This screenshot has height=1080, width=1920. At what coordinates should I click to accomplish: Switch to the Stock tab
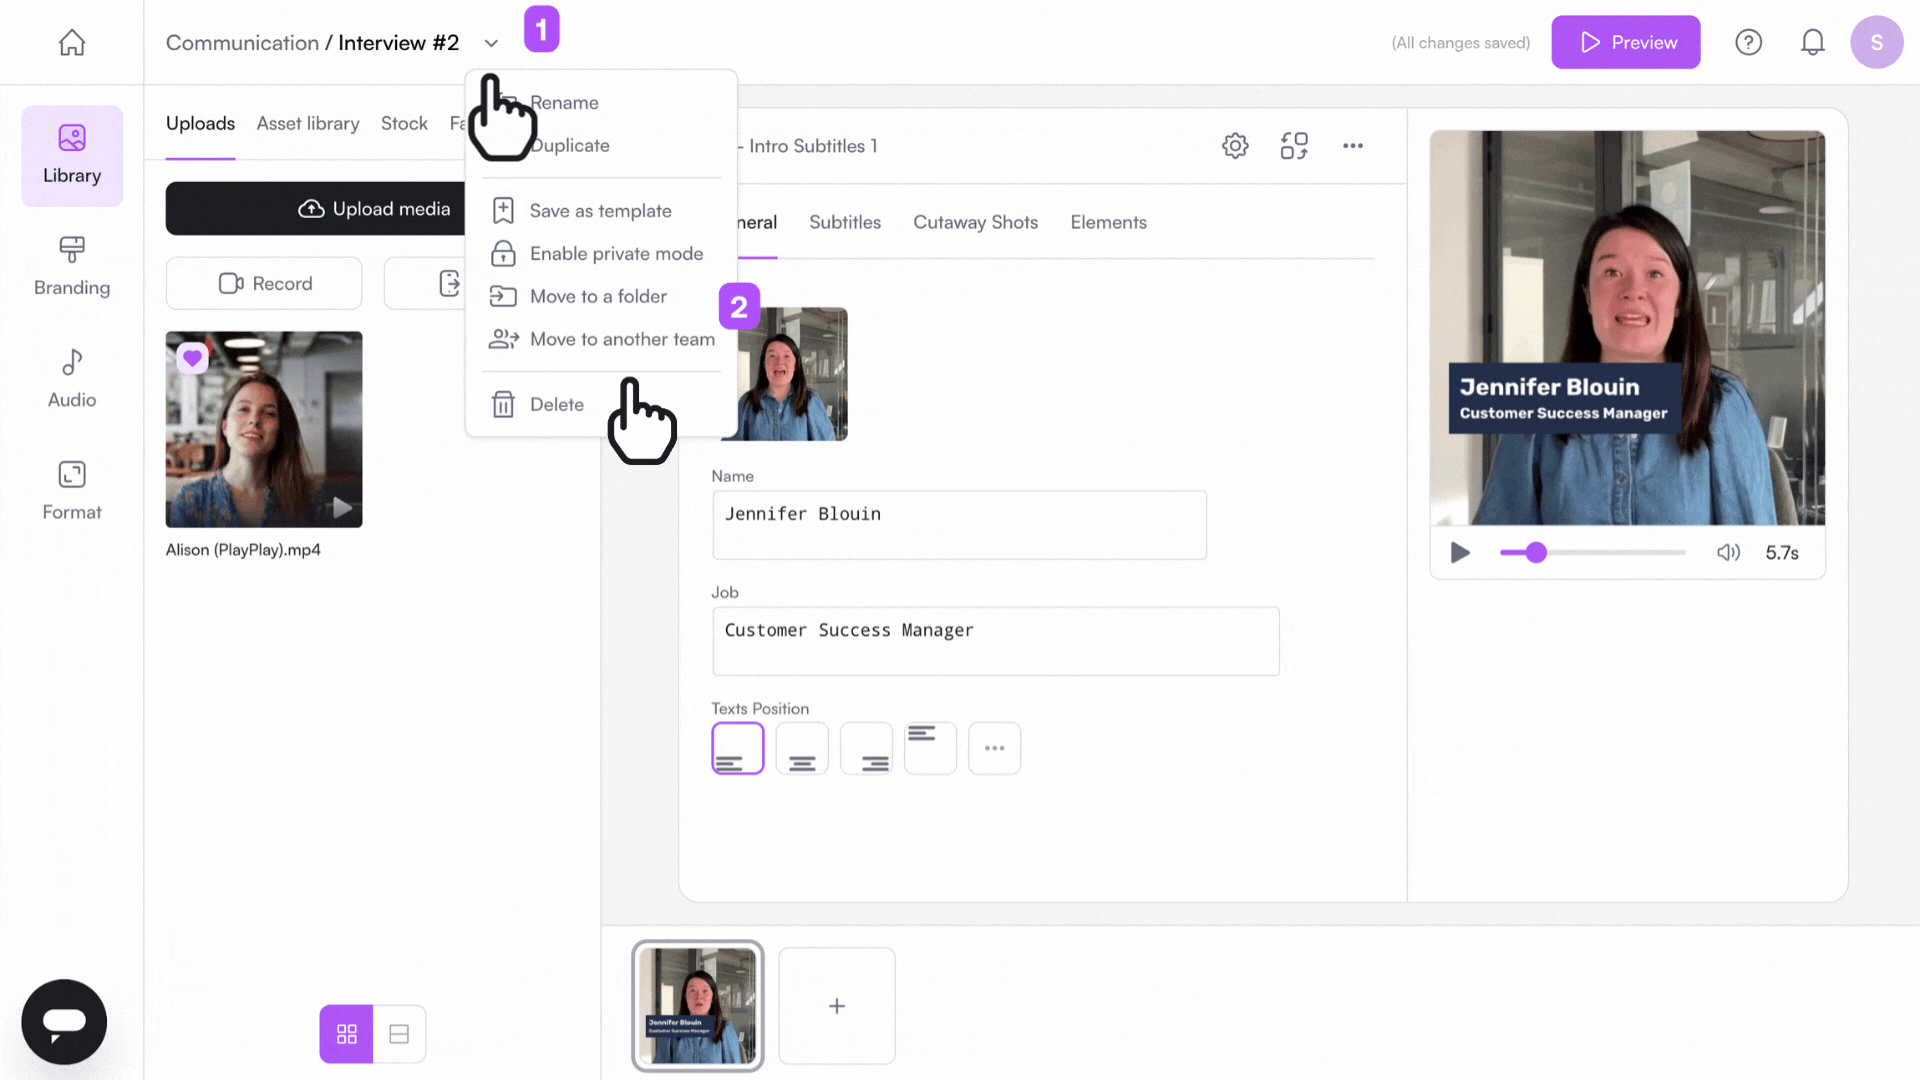[404, 123]
